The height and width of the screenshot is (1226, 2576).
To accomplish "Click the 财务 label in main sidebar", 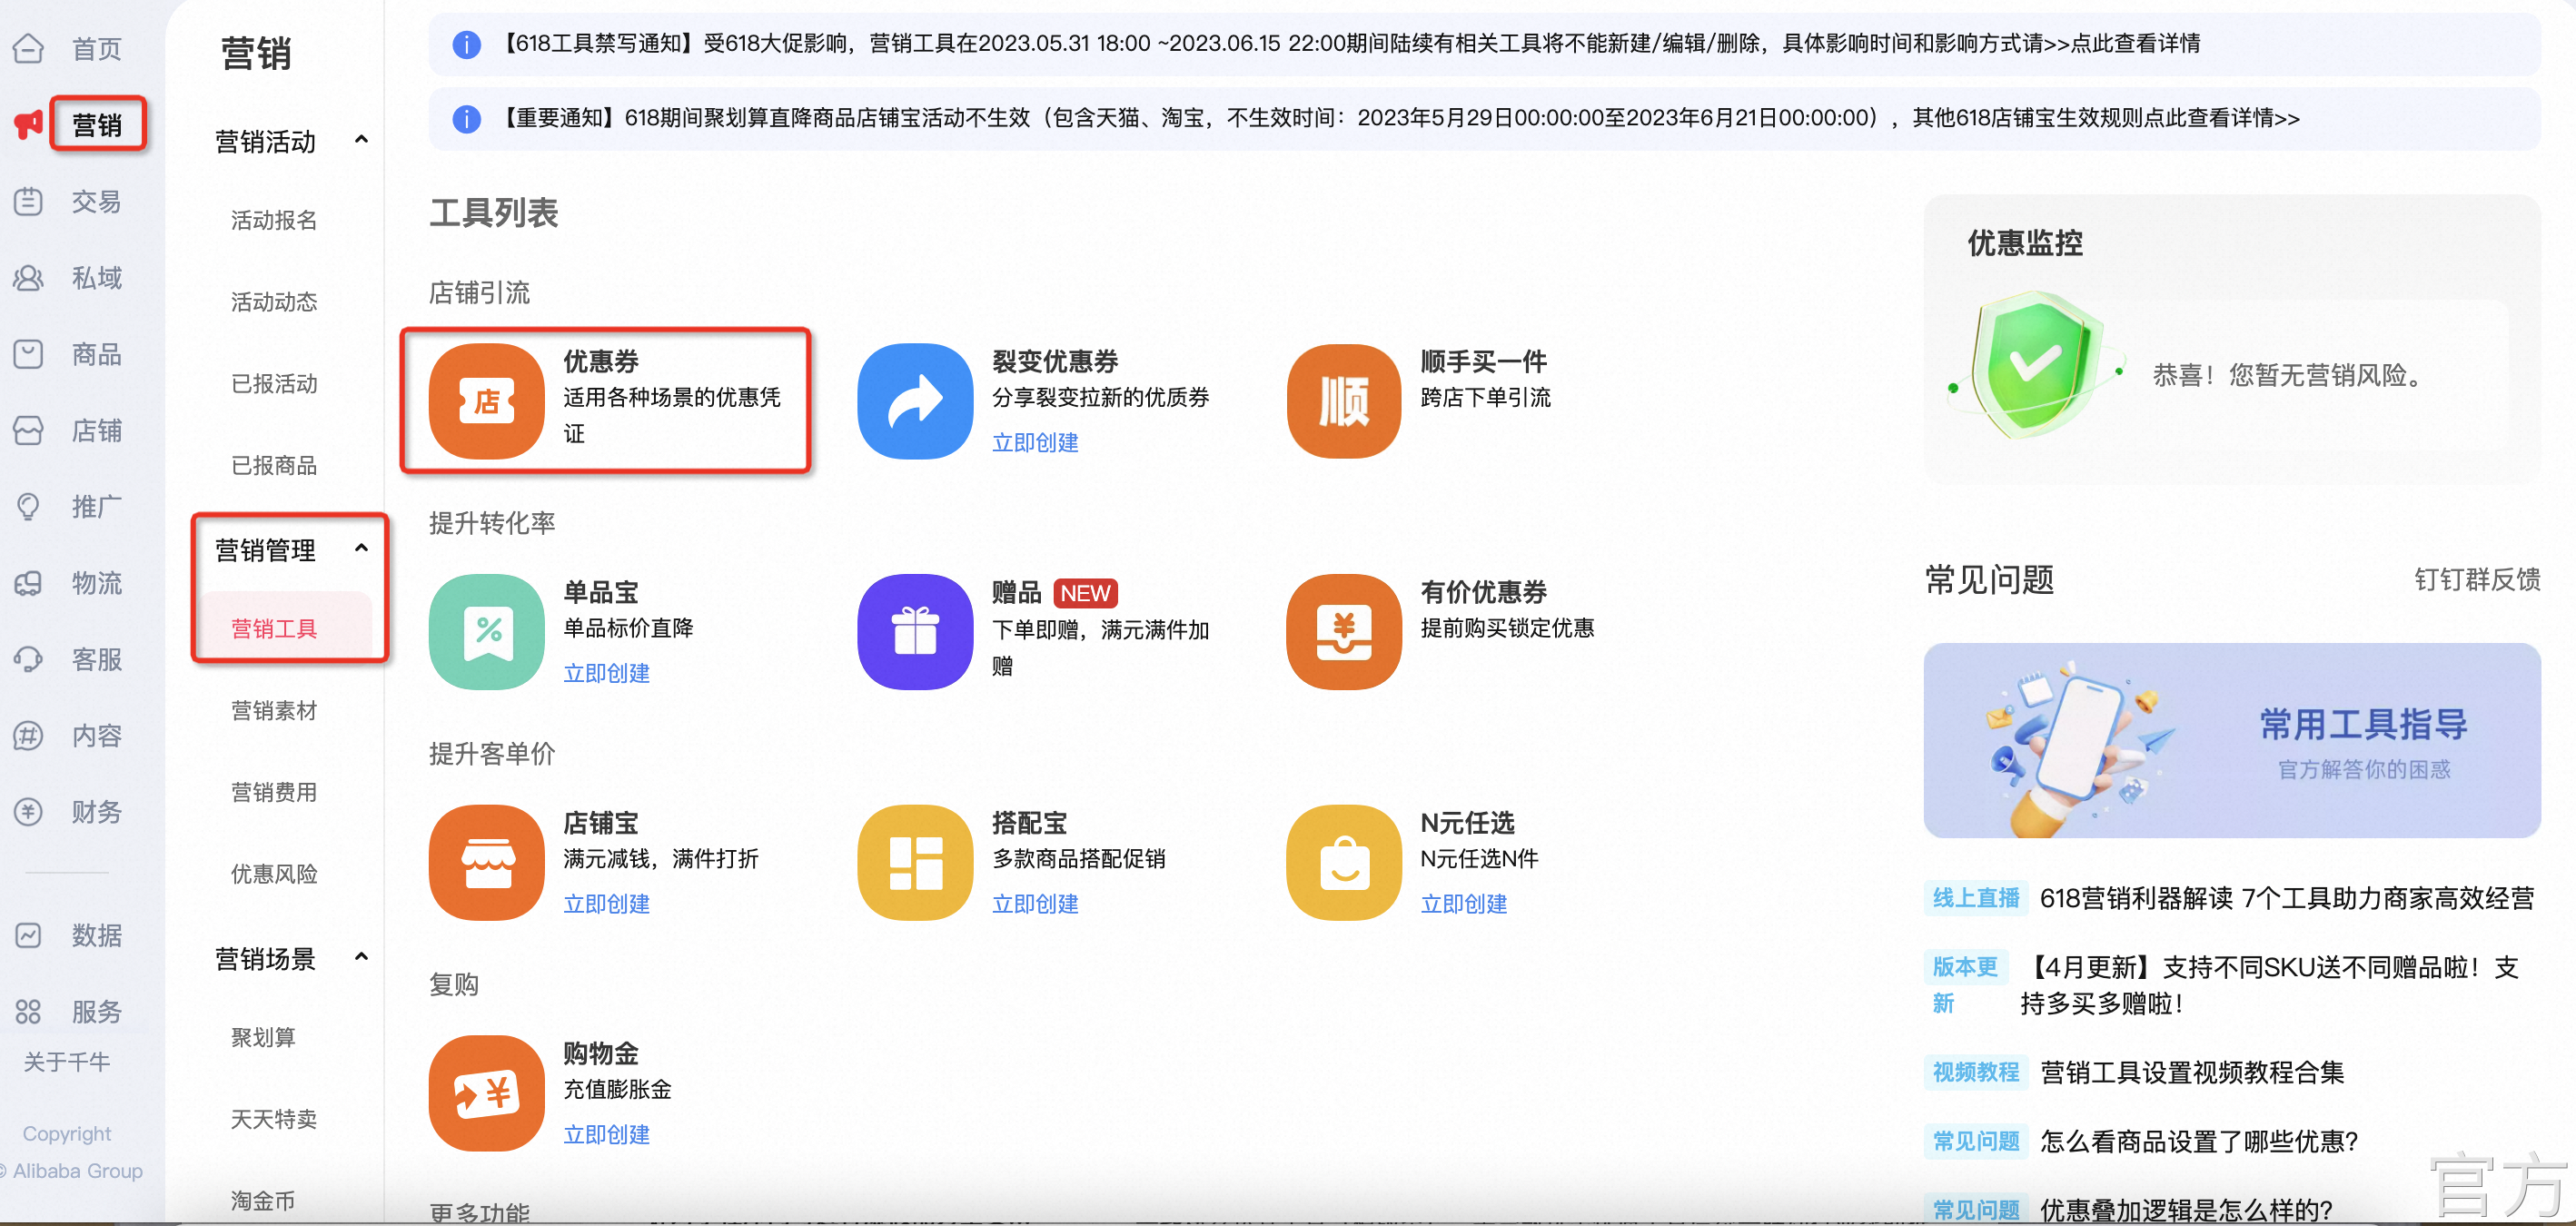I will tap(97, 811).
